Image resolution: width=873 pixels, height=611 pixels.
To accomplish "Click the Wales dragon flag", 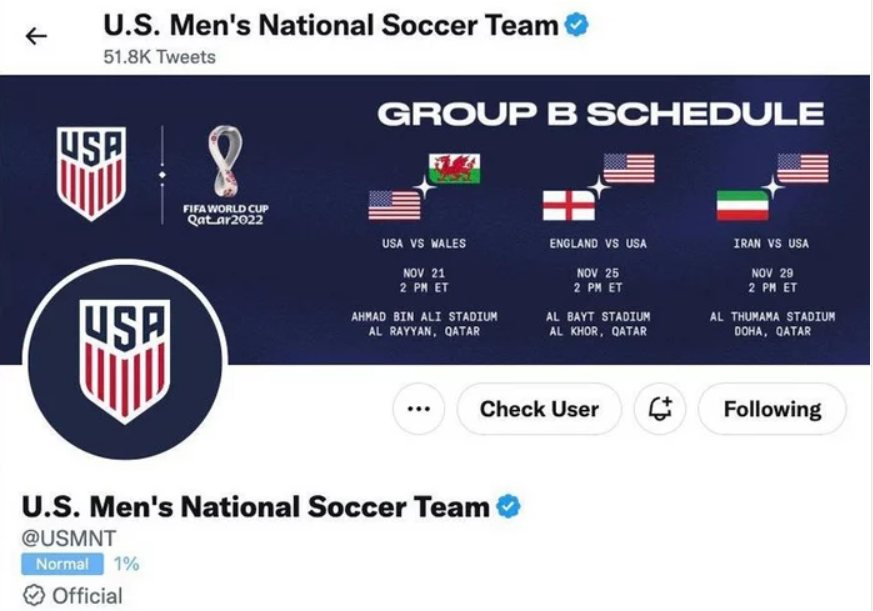I will point(454,168).
